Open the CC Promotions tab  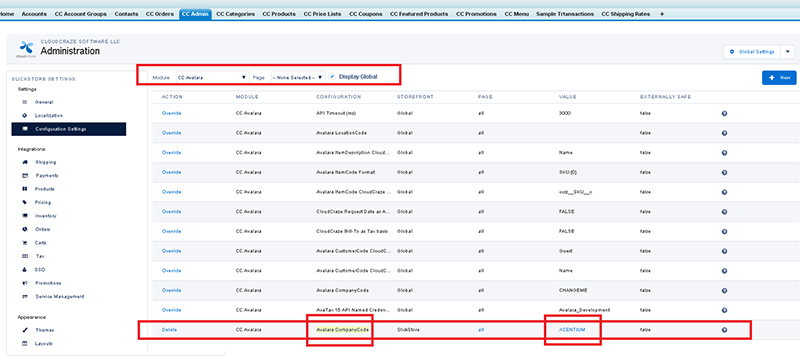[x=477, y=14]
